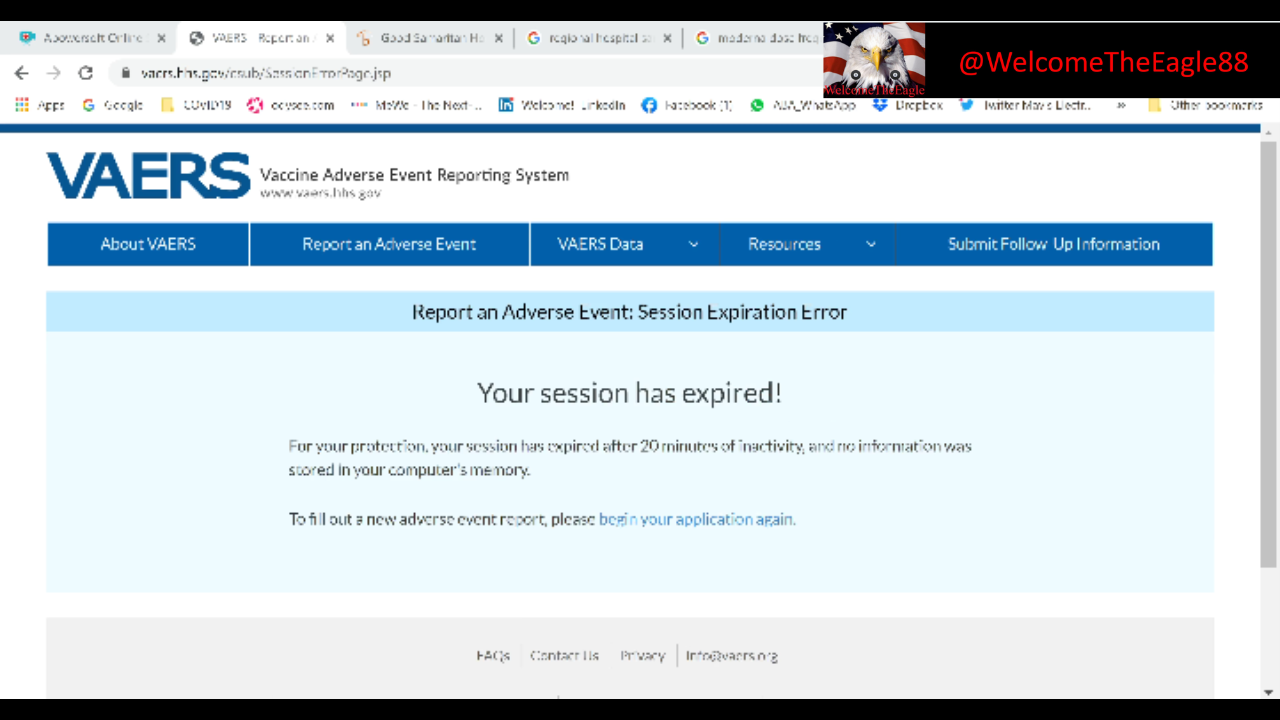The height and width of the screenshot is (720, 1280).
Task: Open the COVID19 bookmarks folder
Action: (196, 105)
